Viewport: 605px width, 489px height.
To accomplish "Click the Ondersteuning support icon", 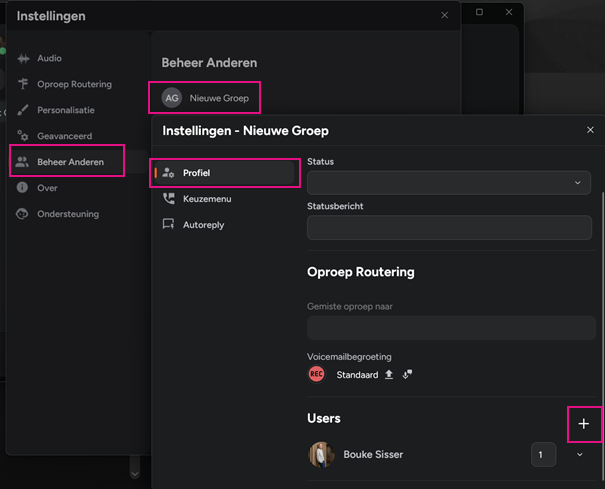I will (22, 213).
